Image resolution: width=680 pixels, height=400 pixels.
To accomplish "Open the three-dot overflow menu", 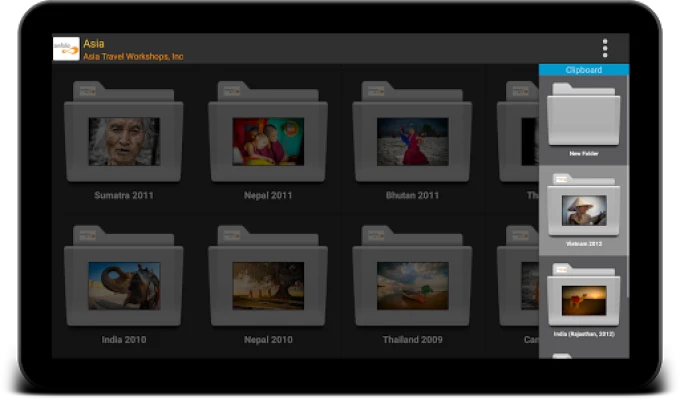I will (x=604, y=48).
